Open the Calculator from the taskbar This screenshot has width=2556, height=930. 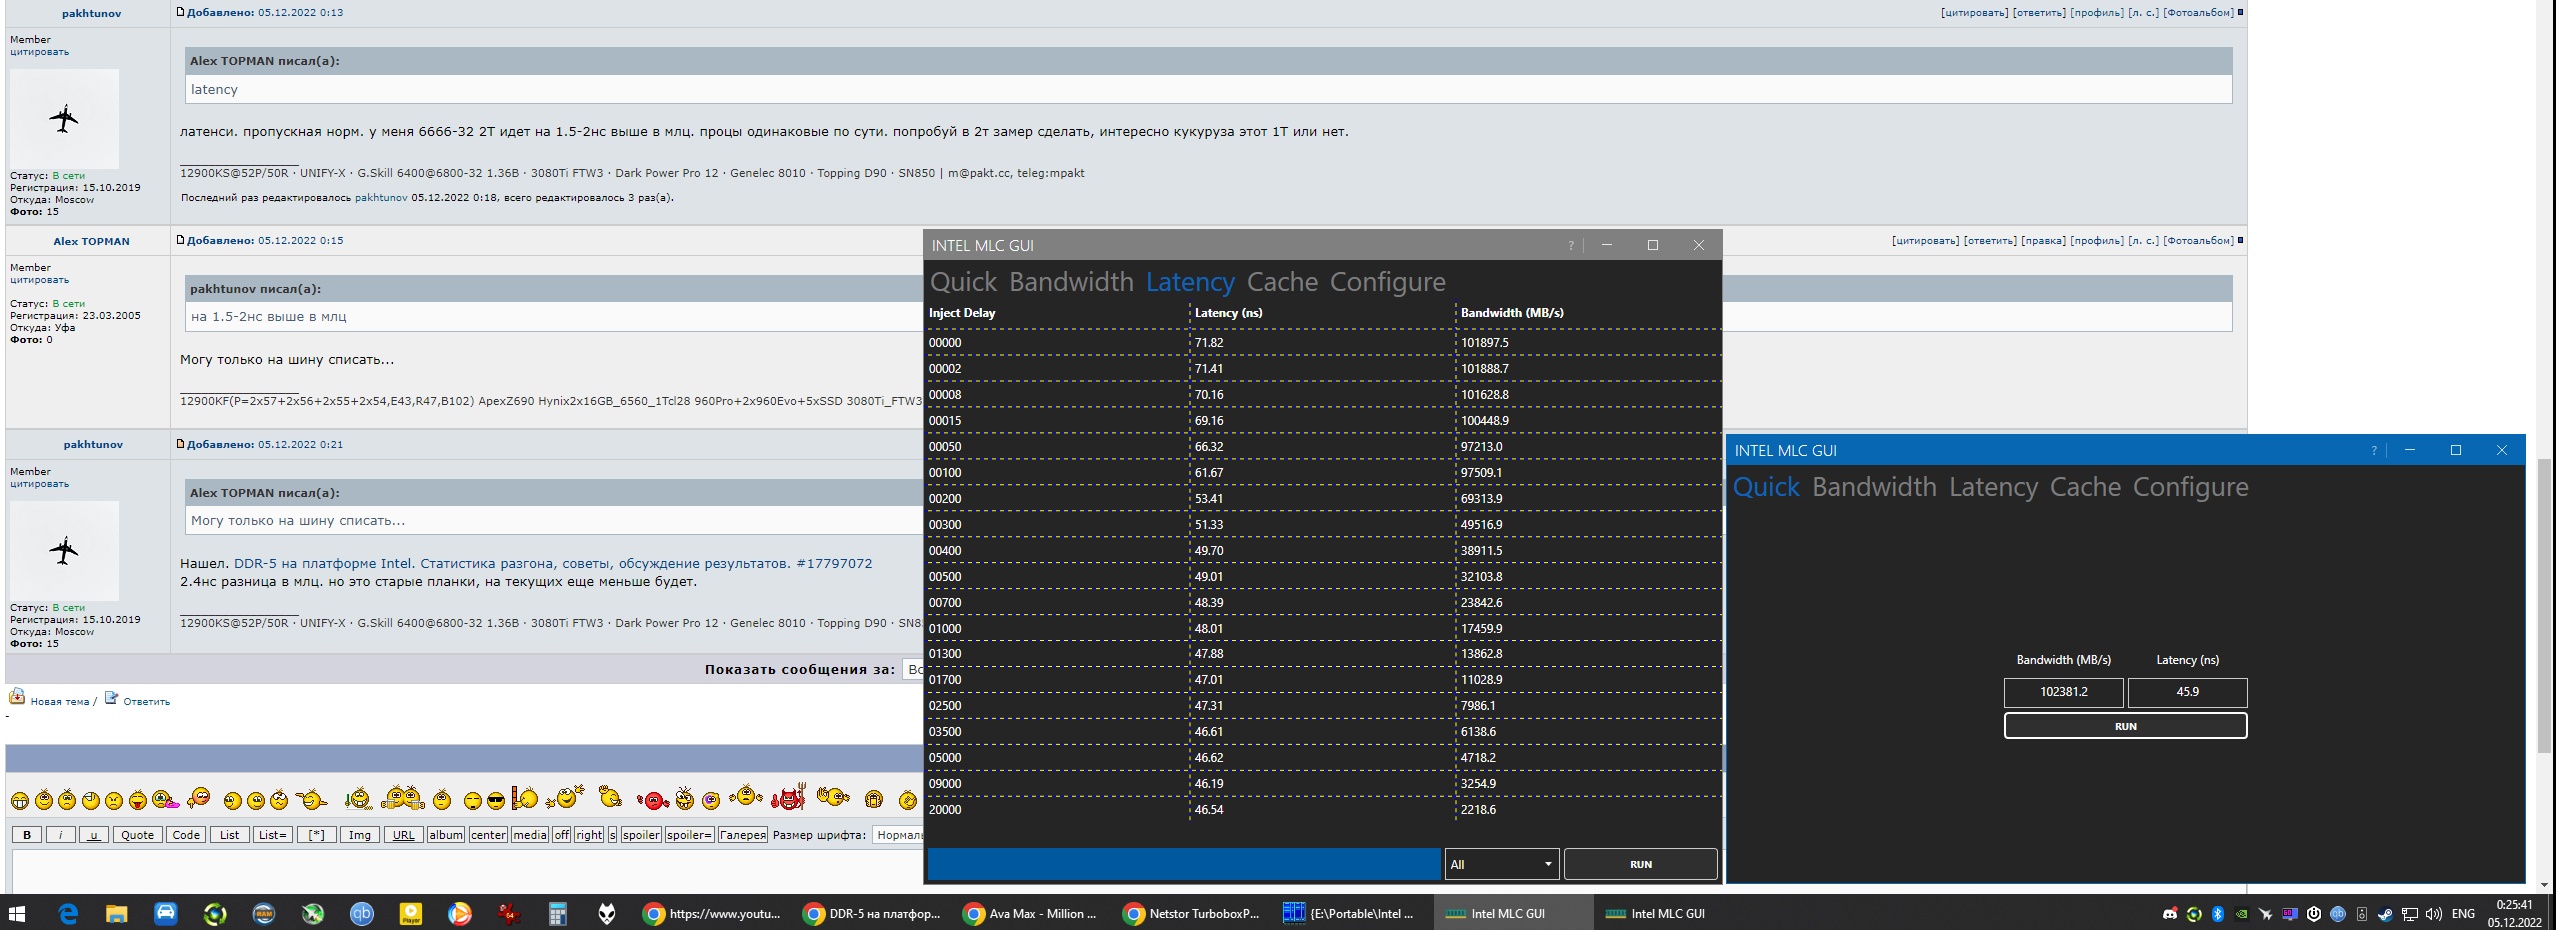pos(558,913)
